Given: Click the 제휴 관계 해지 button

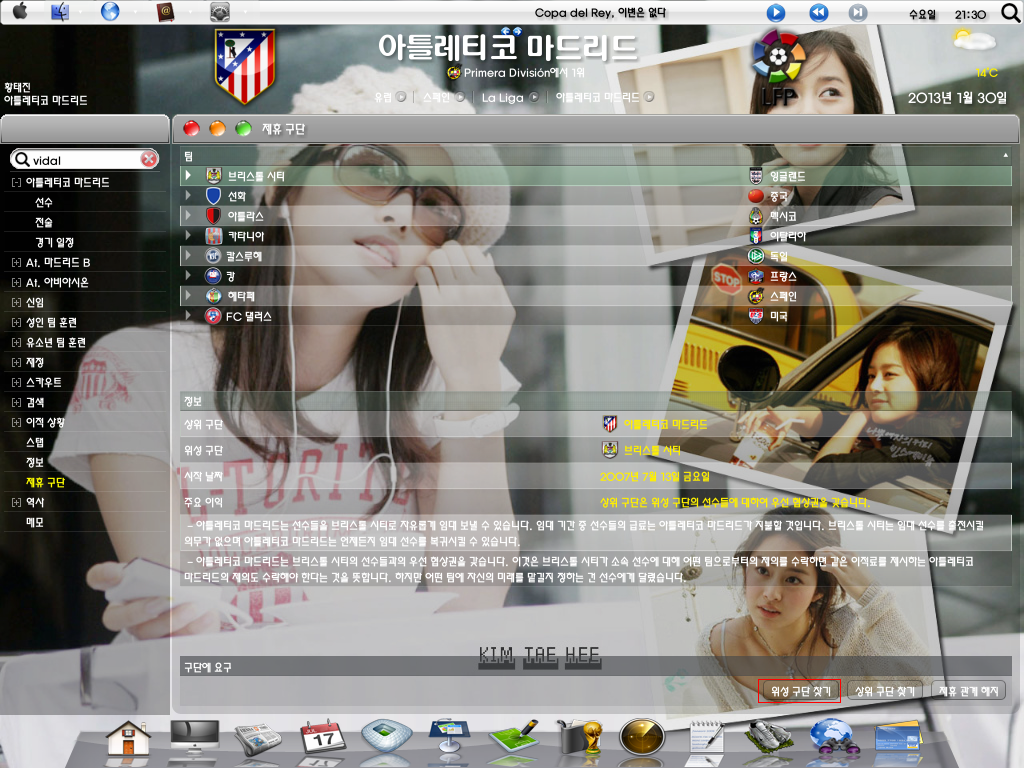Looking at the screenshot, I should tap(968, 691).
